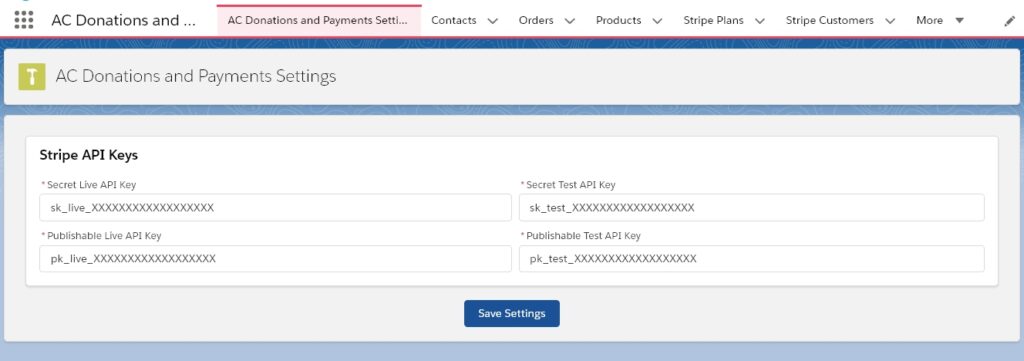The height and width of the screenshot is (361, 1024).
Task: Go to the Stripe Customers tab
Action: 829,20
